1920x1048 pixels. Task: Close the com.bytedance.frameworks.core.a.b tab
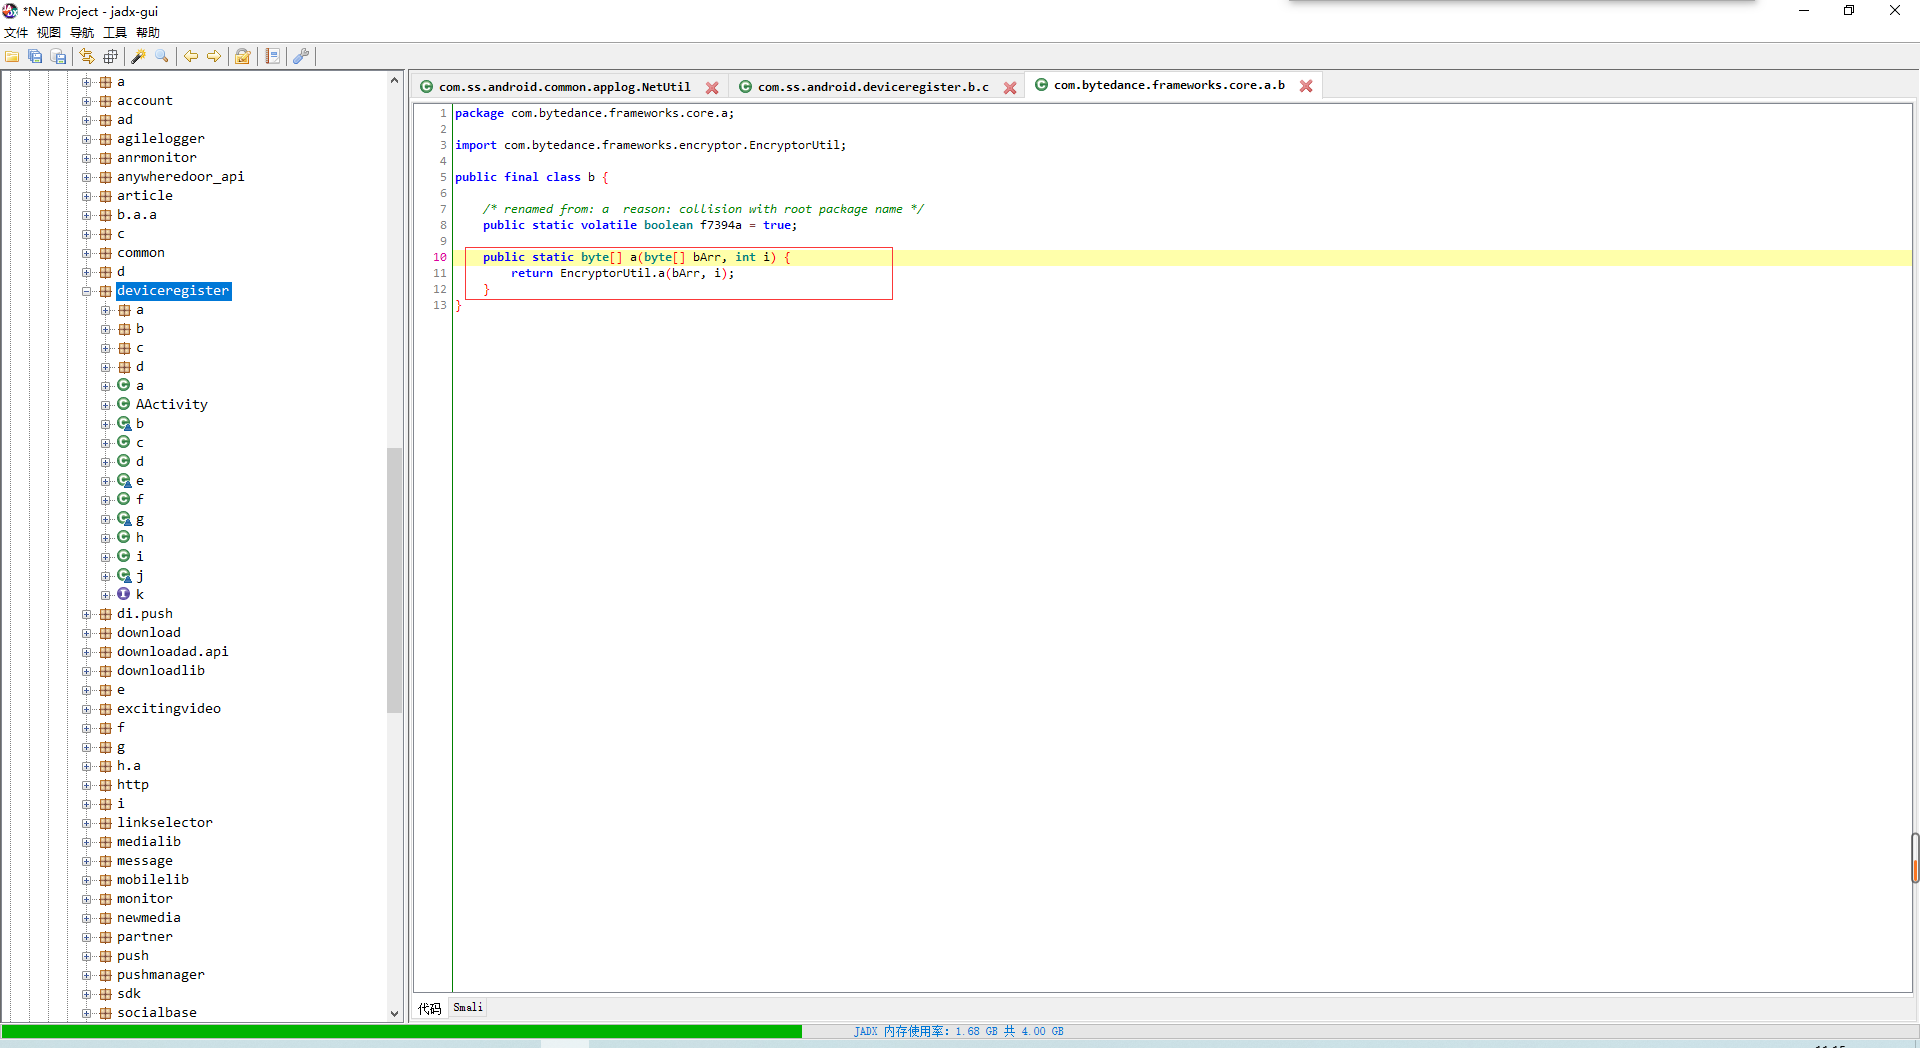point(1306,86)
